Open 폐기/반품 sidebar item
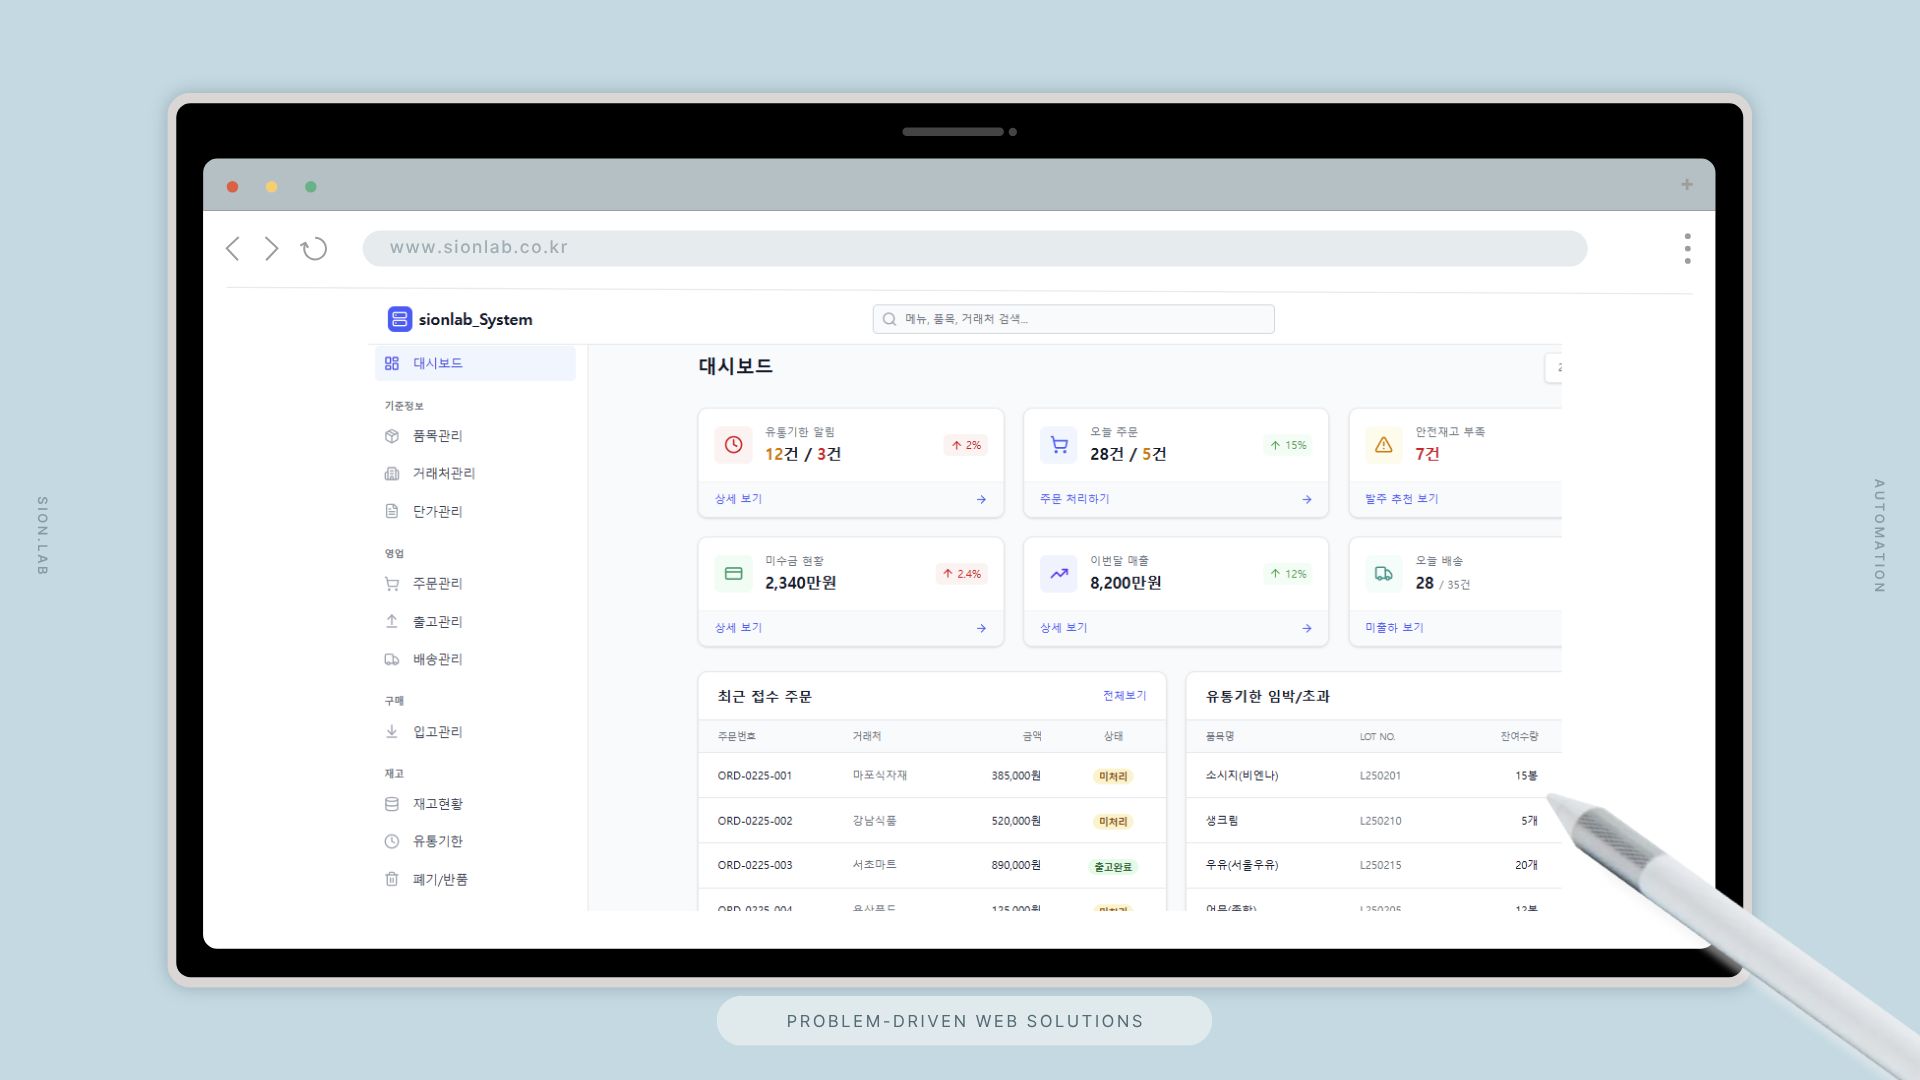 click(440, 880)
